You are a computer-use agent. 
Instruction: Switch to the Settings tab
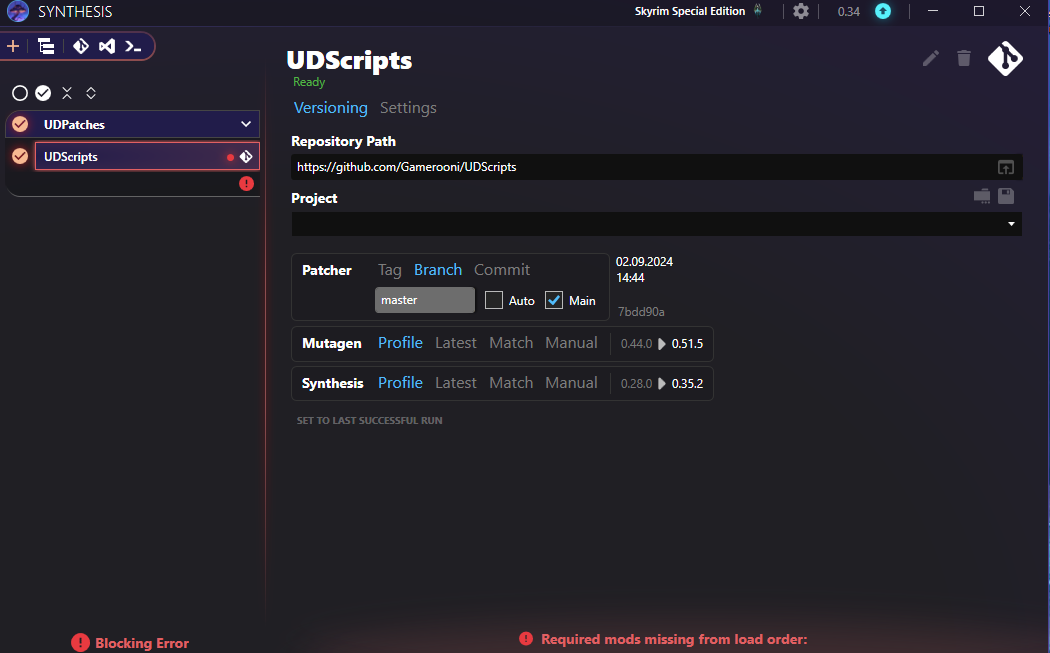click(408, 108)
